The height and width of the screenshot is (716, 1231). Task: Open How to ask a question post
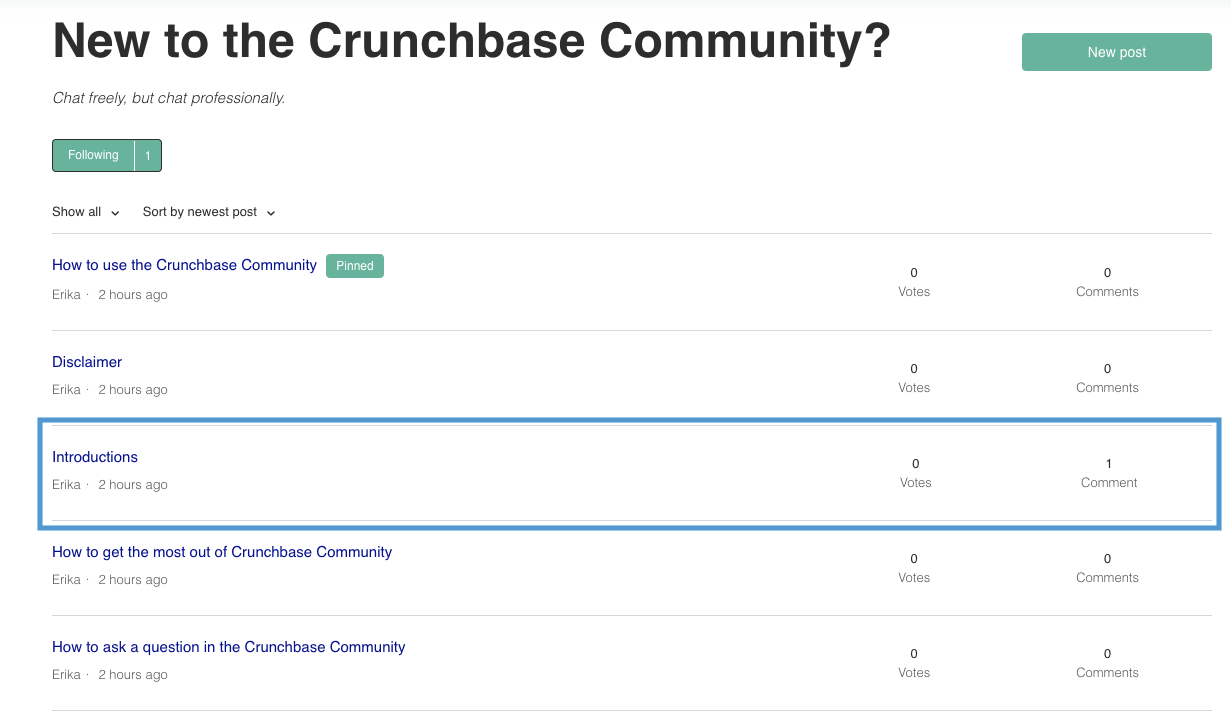229,647
